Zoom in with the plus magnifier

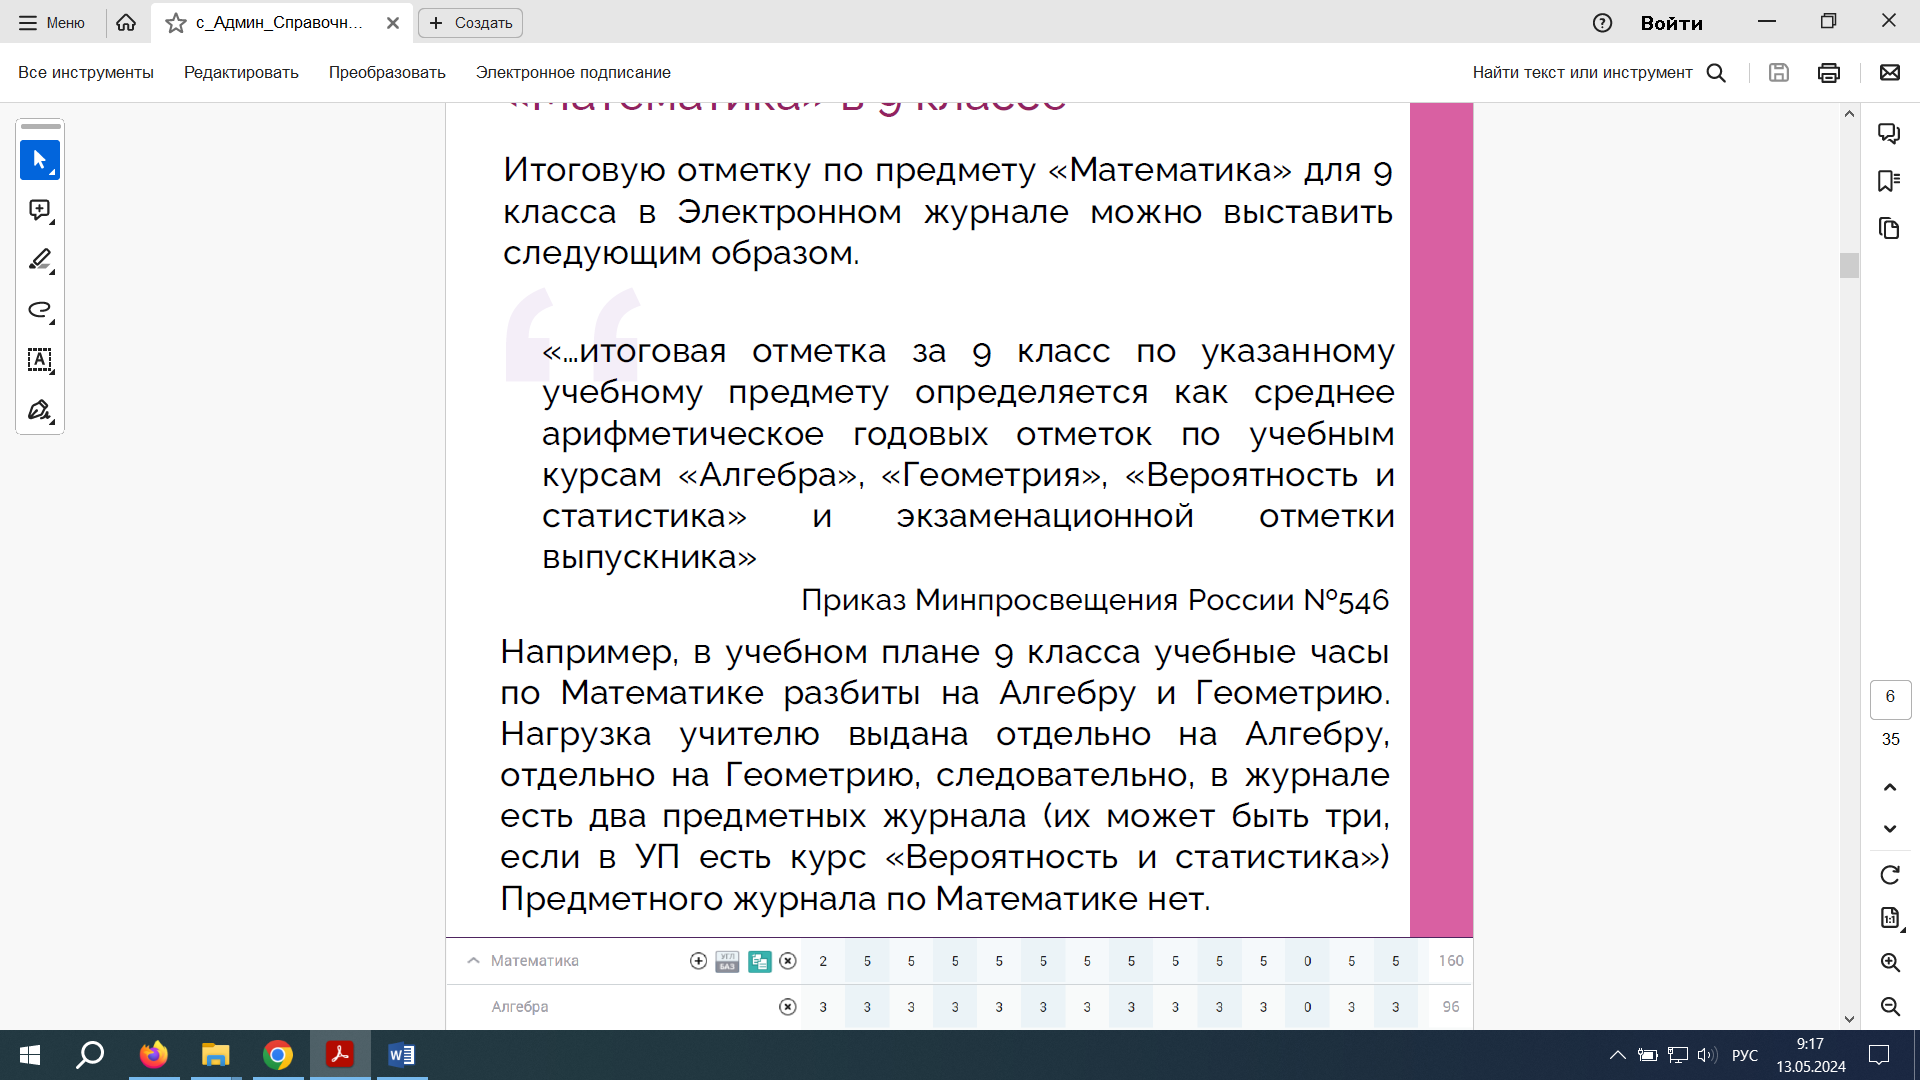pos(1890,962)
